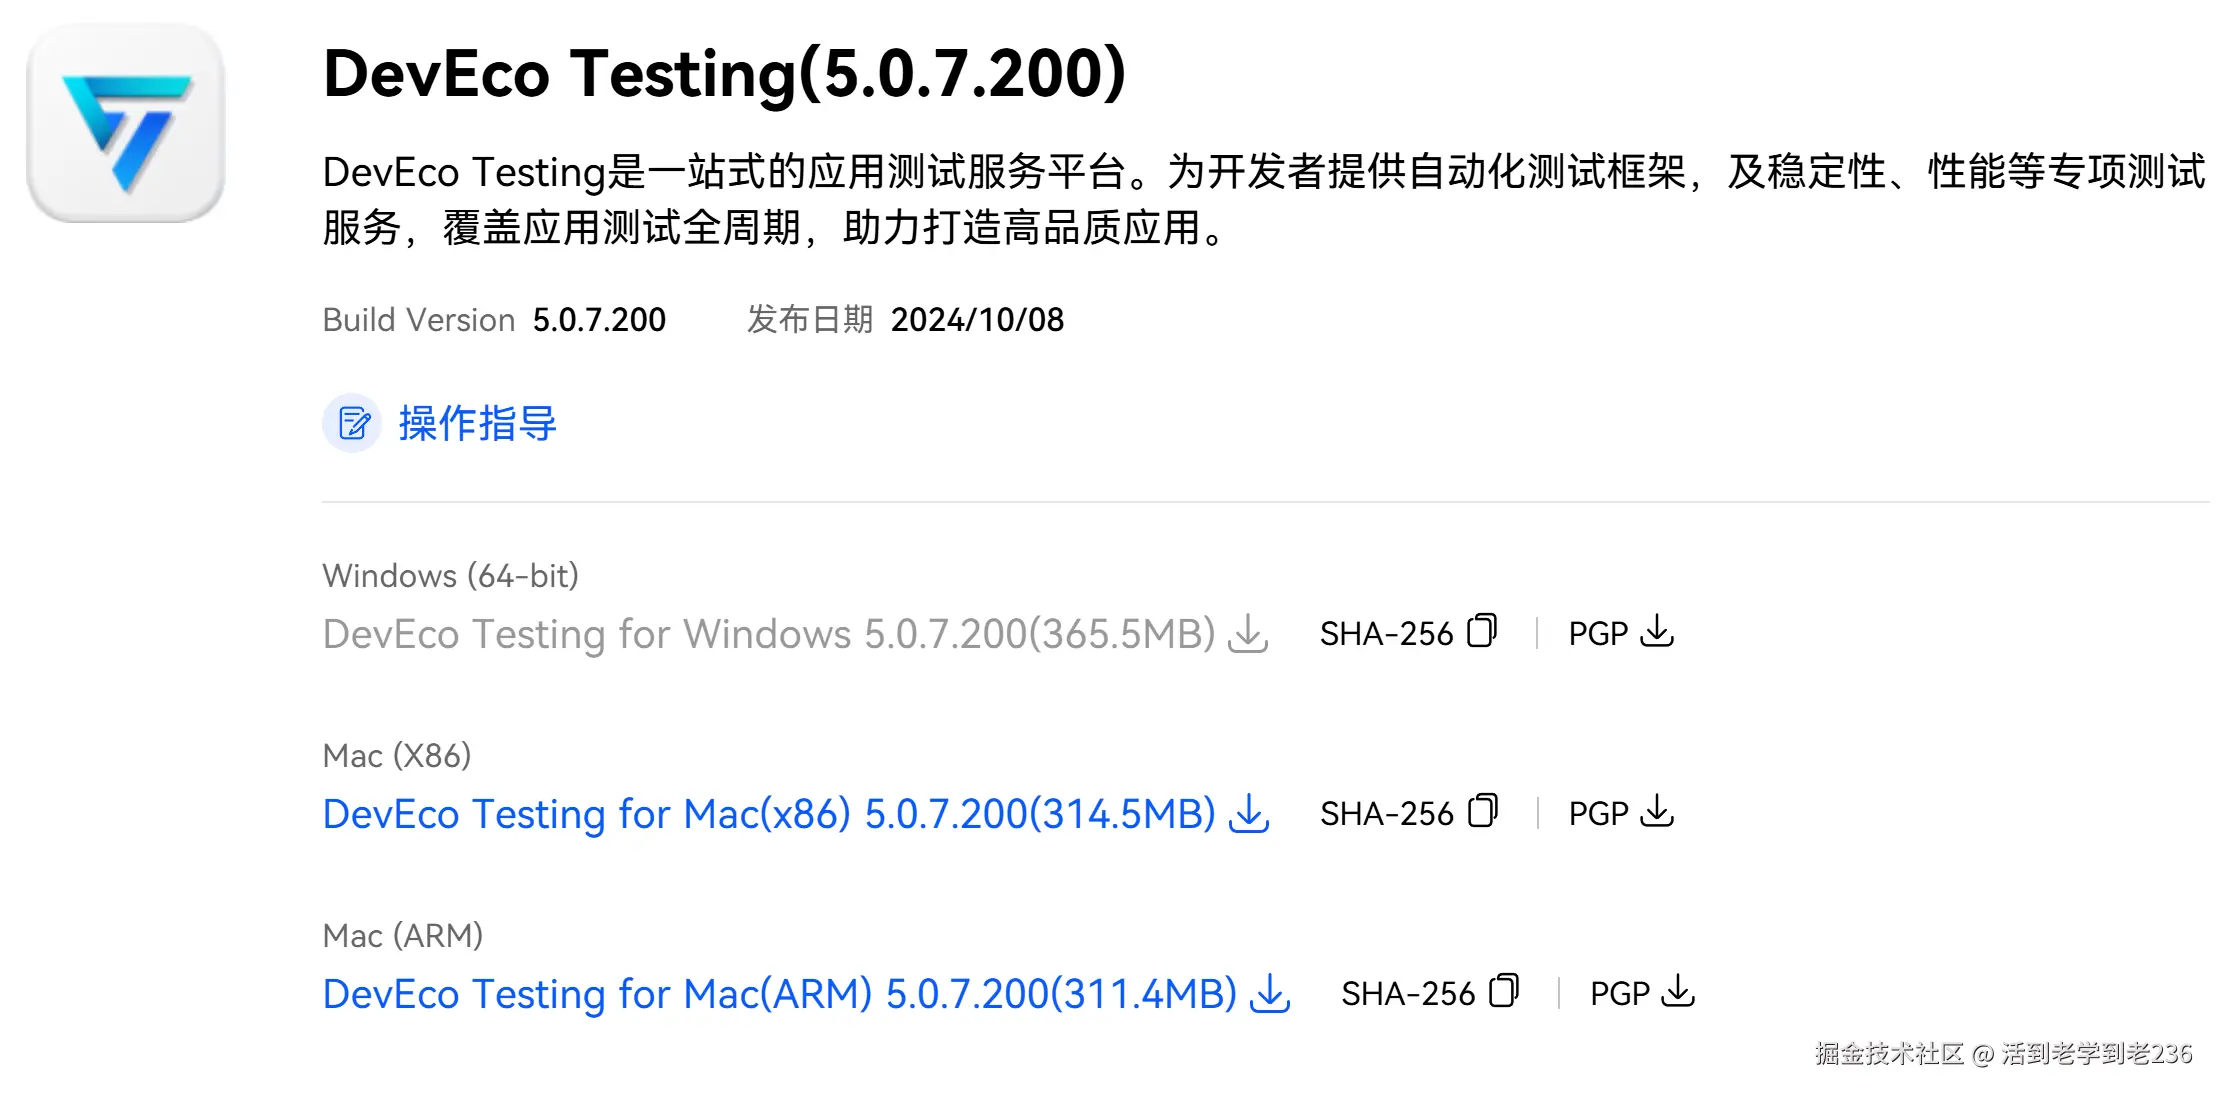The image size is (2221, 1096).
Task: Click the SHA-256 label in Windows row
Action: tap(1386, 634)
